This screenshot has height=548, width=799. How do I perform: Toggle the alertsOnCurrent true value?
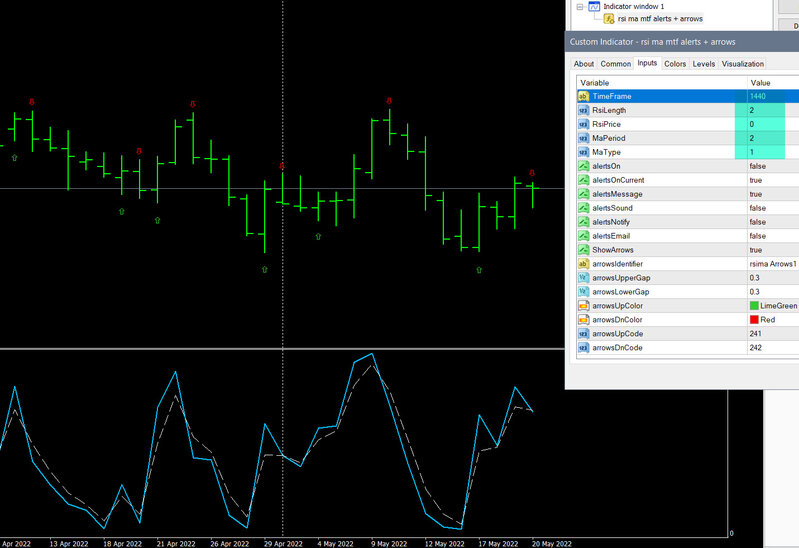click(x=773, y=180)
